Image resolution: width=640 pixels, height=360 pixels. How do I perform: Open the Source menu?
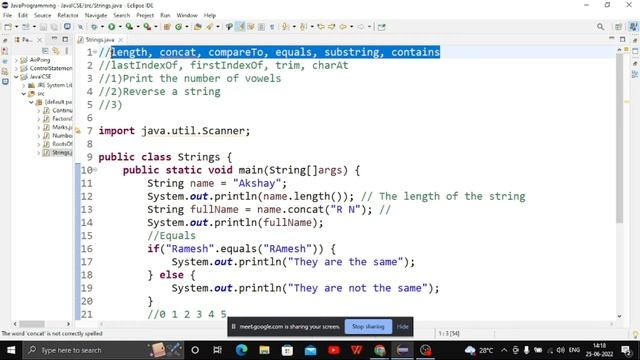coord(42,16)
